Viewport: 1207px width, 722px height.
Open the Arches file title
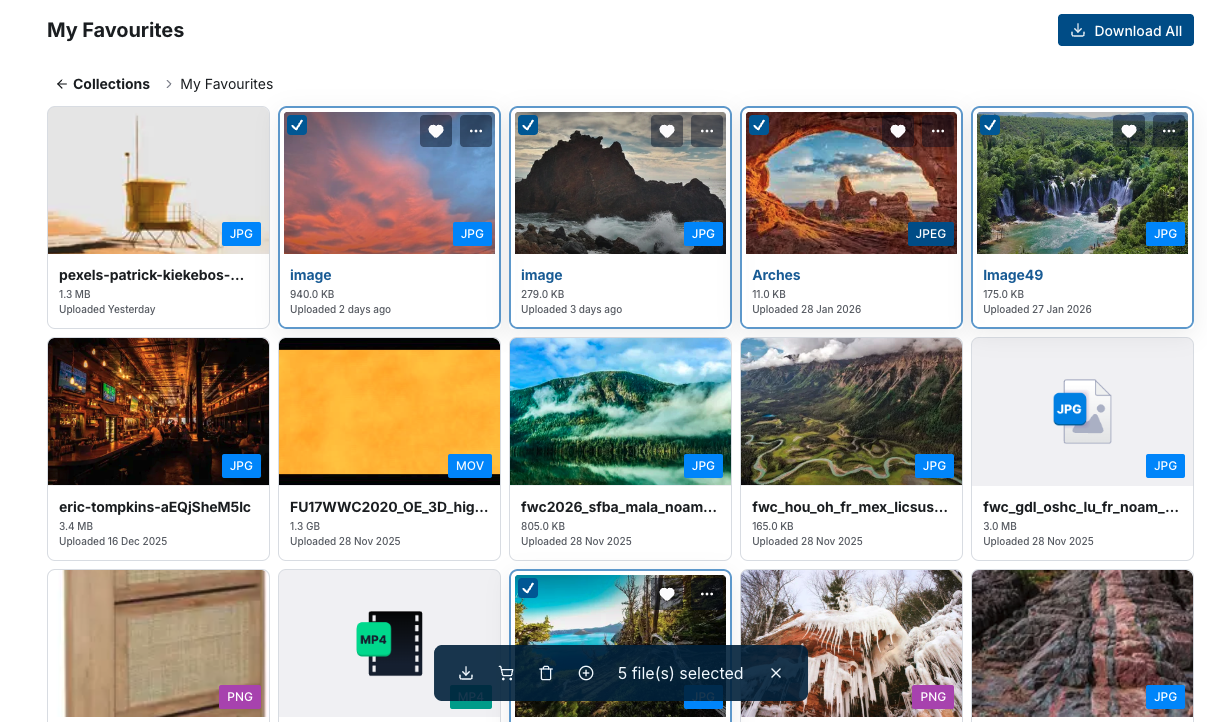pyautogui.click(x=776, y=275)
